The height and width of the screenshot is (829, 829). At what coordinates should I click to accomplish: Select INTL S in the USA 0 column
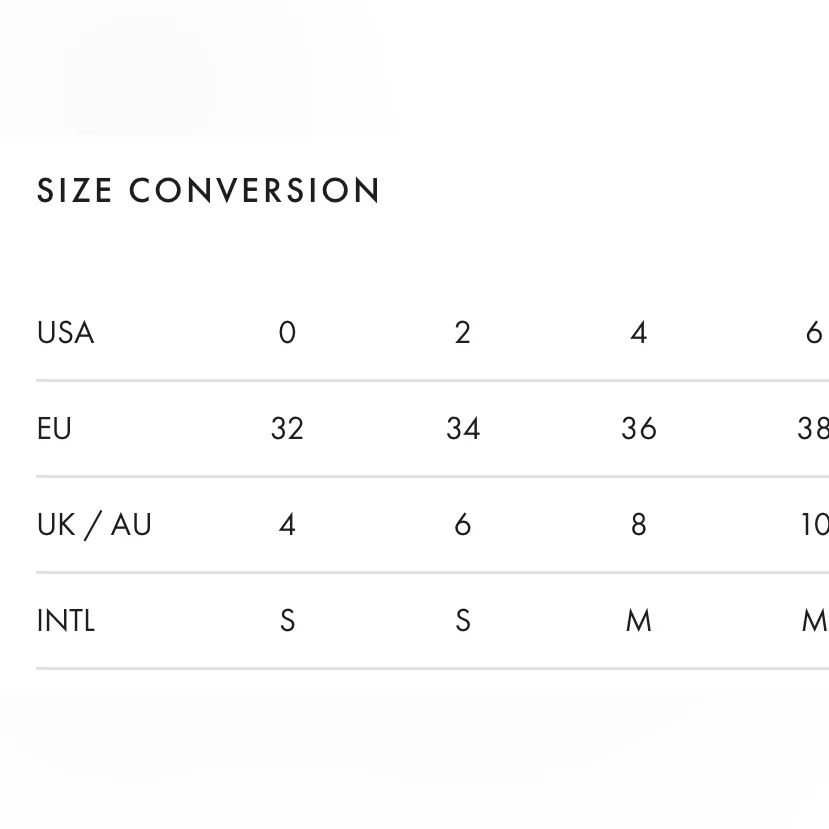(x=287, y=620)
